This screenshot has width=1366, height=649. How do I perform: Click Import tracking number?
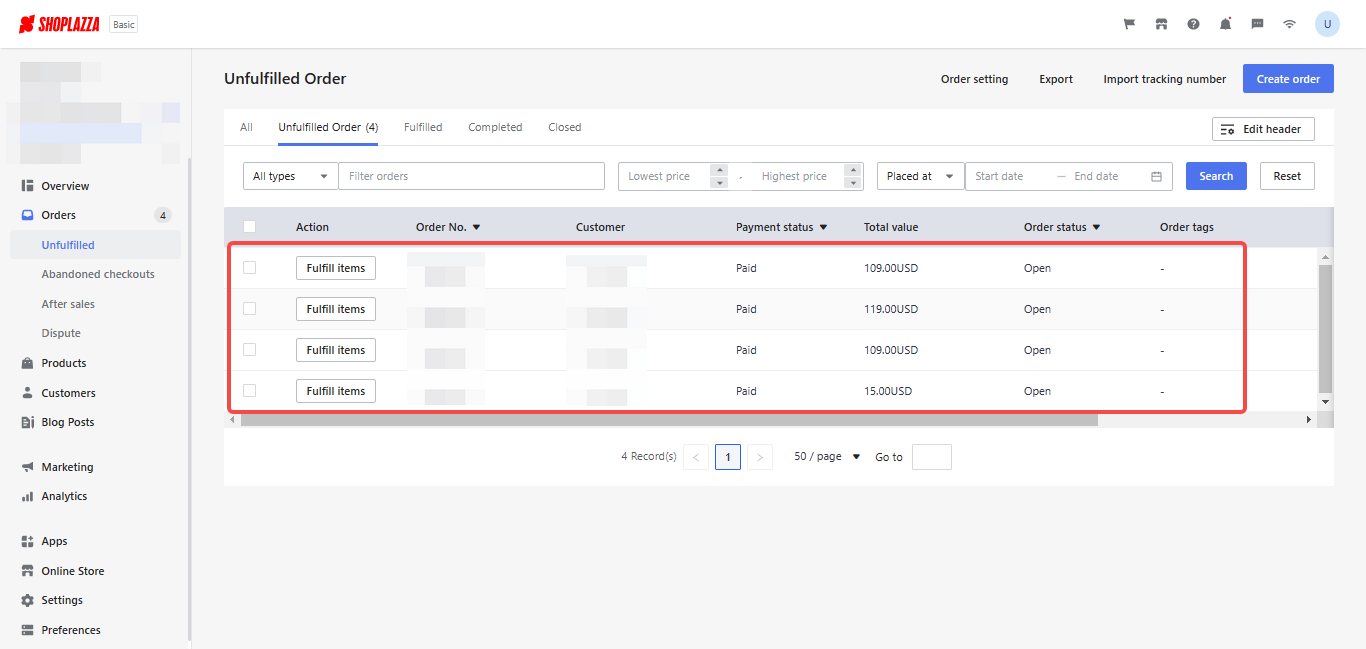[x=1164, y=79]
